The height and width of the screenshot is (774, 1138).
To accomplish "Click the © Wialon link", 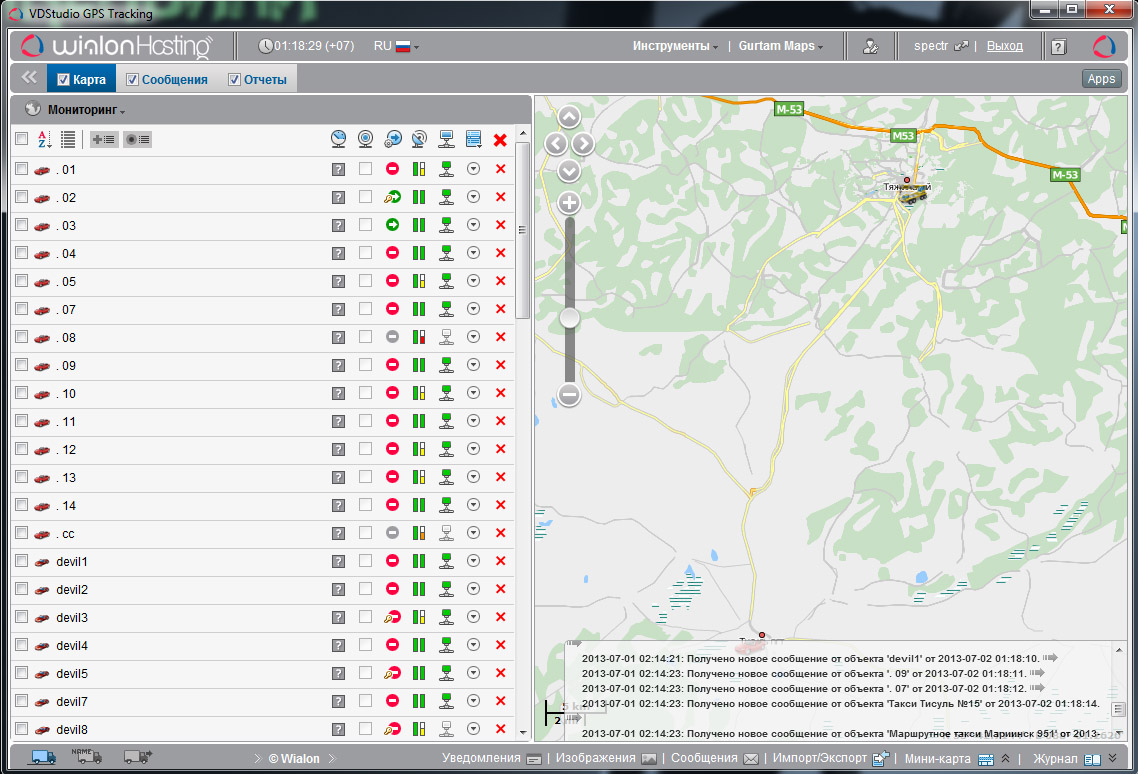I will click(294, 759).
